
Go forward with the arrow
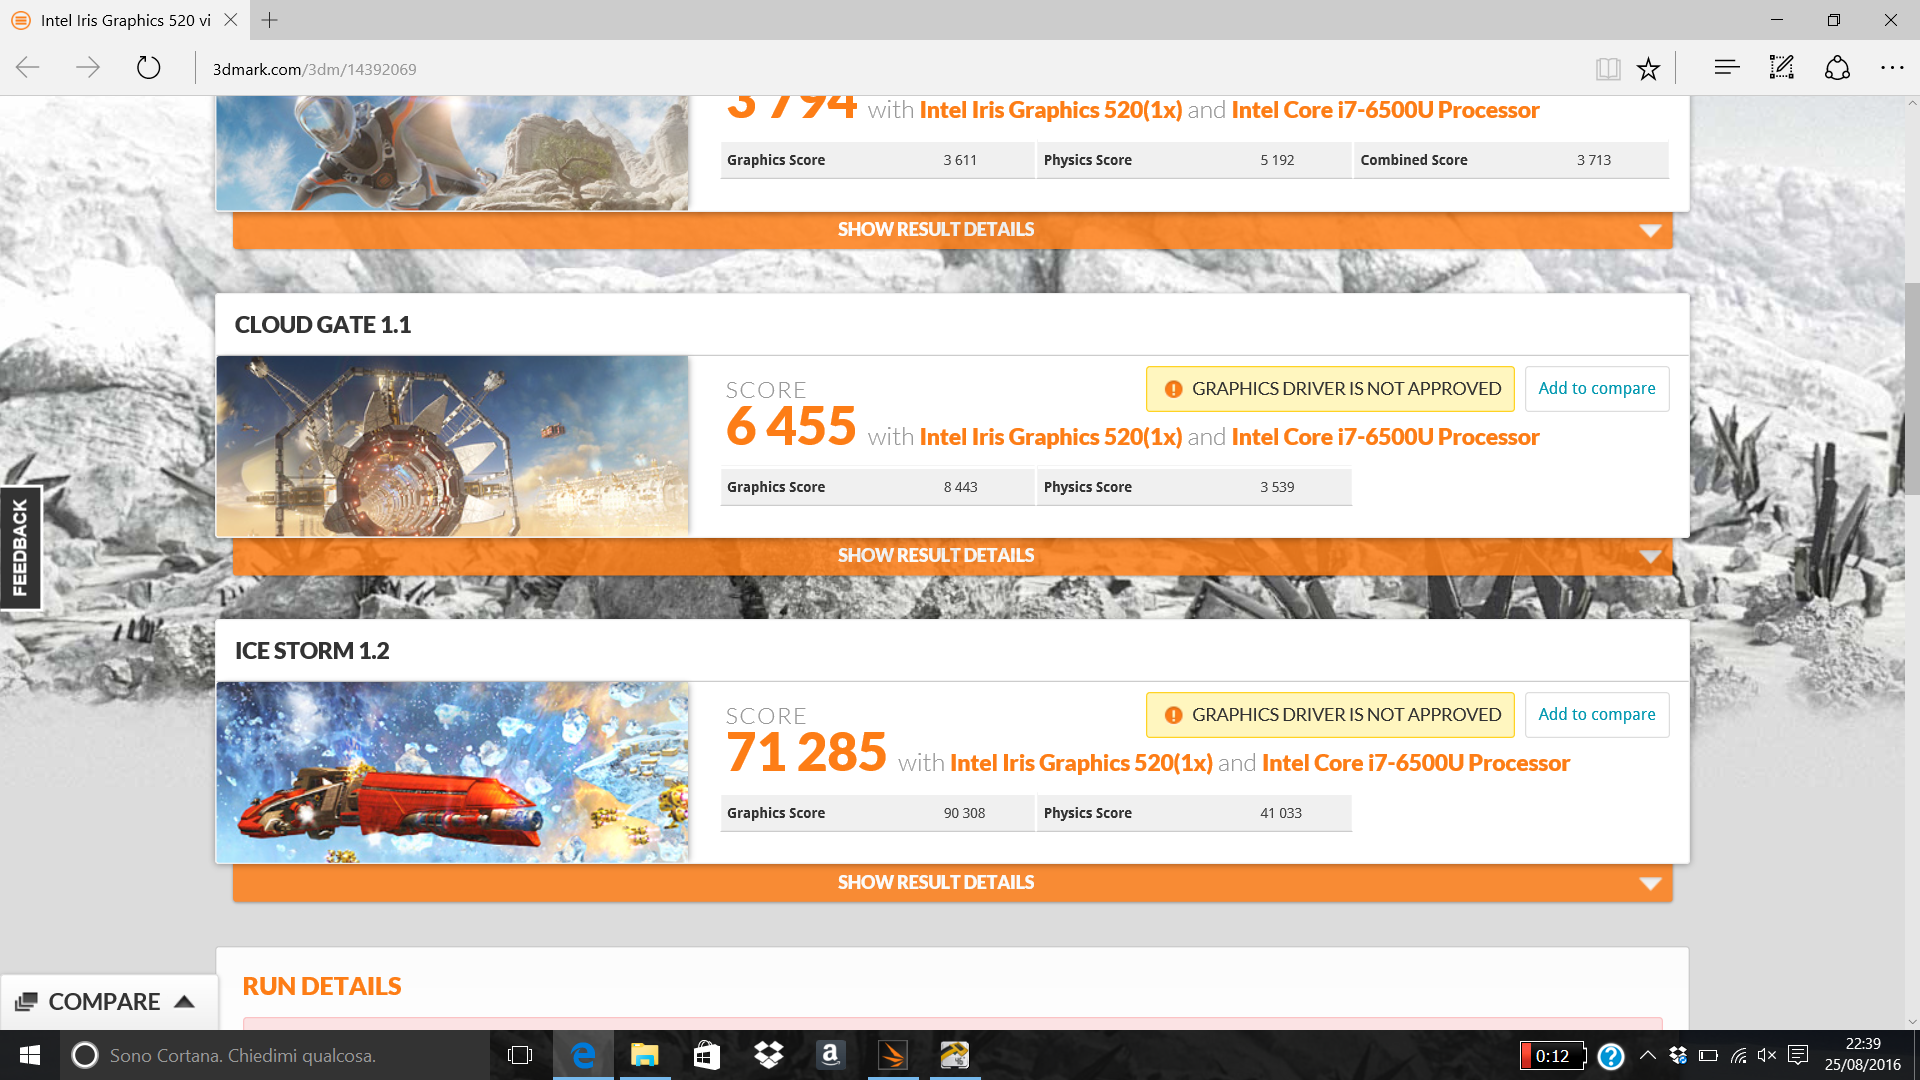pyautogui.click(x=88, y=68)
